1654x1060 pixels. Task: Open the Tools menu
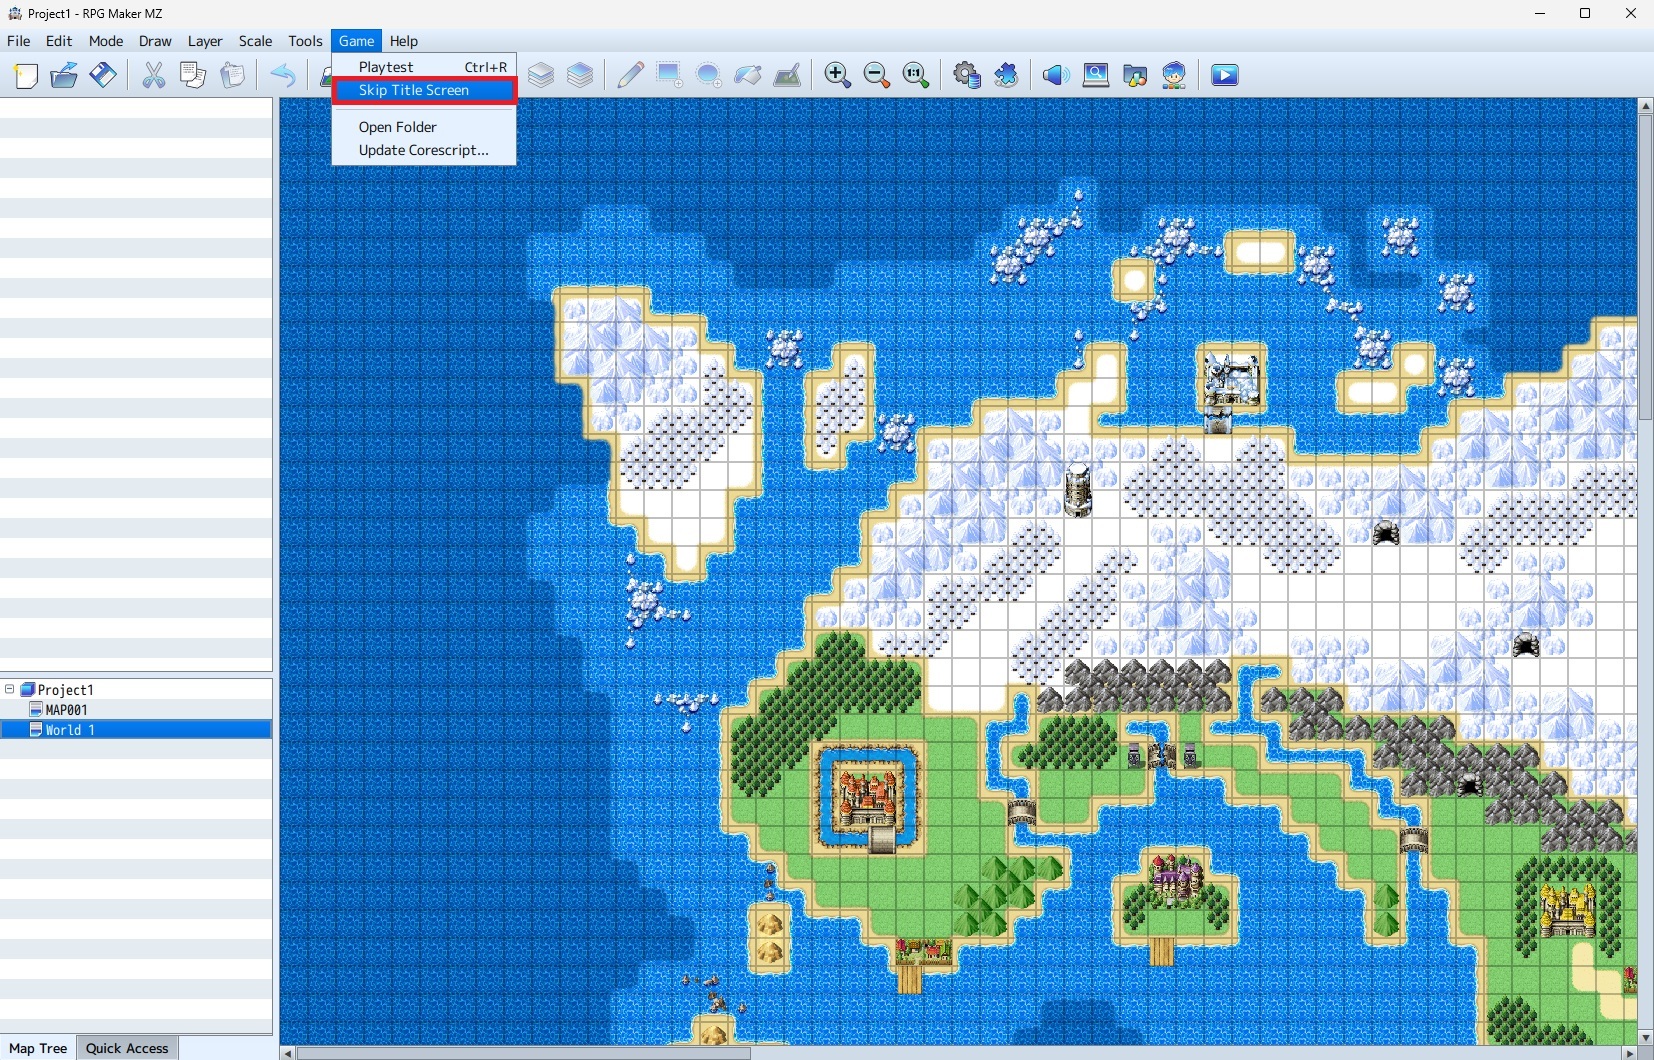305,41
